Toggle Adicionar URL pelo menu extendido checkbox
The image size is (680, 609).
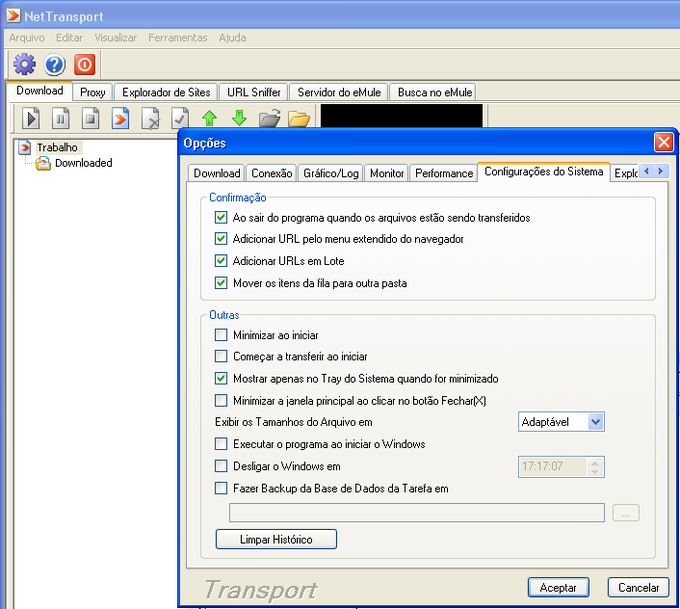pyautogui.click(x=221, y=239)
